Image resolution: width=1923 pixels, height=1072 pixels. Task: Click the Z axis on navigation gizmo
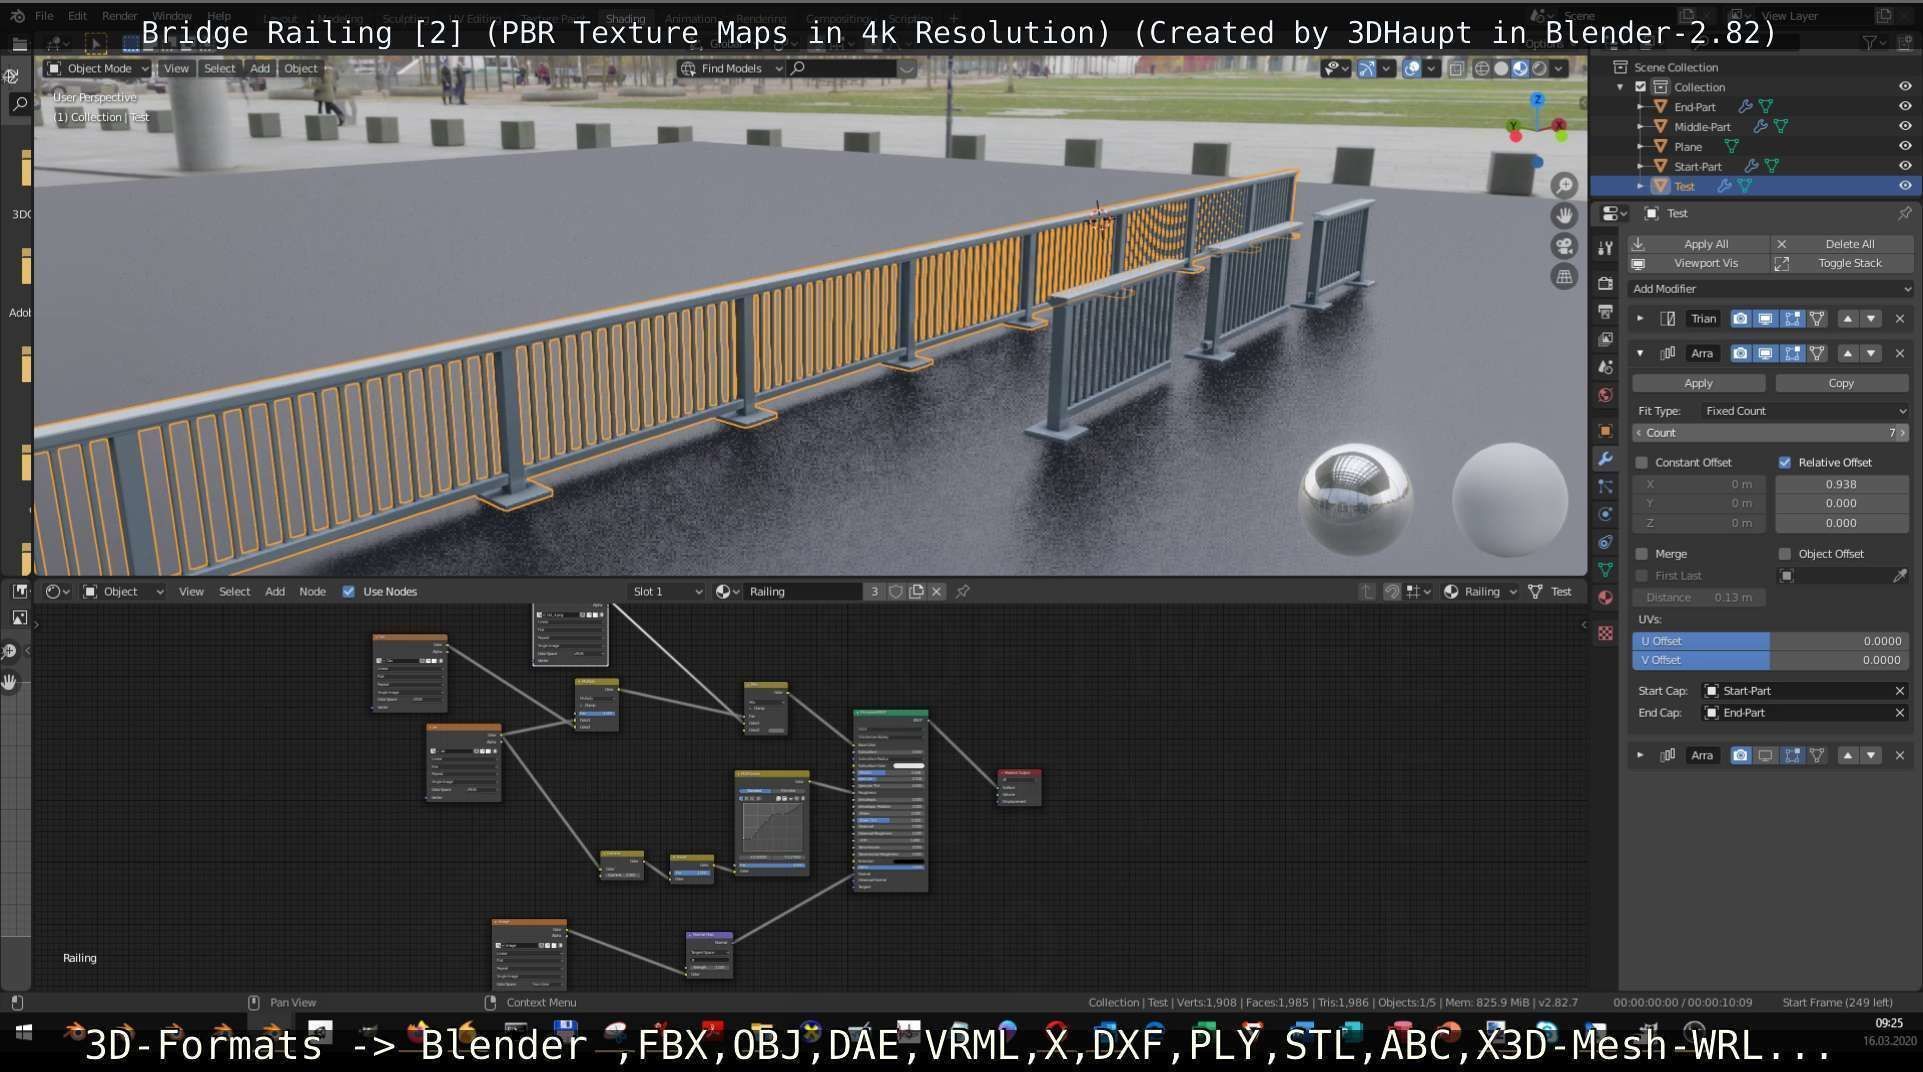point(1537,100)
